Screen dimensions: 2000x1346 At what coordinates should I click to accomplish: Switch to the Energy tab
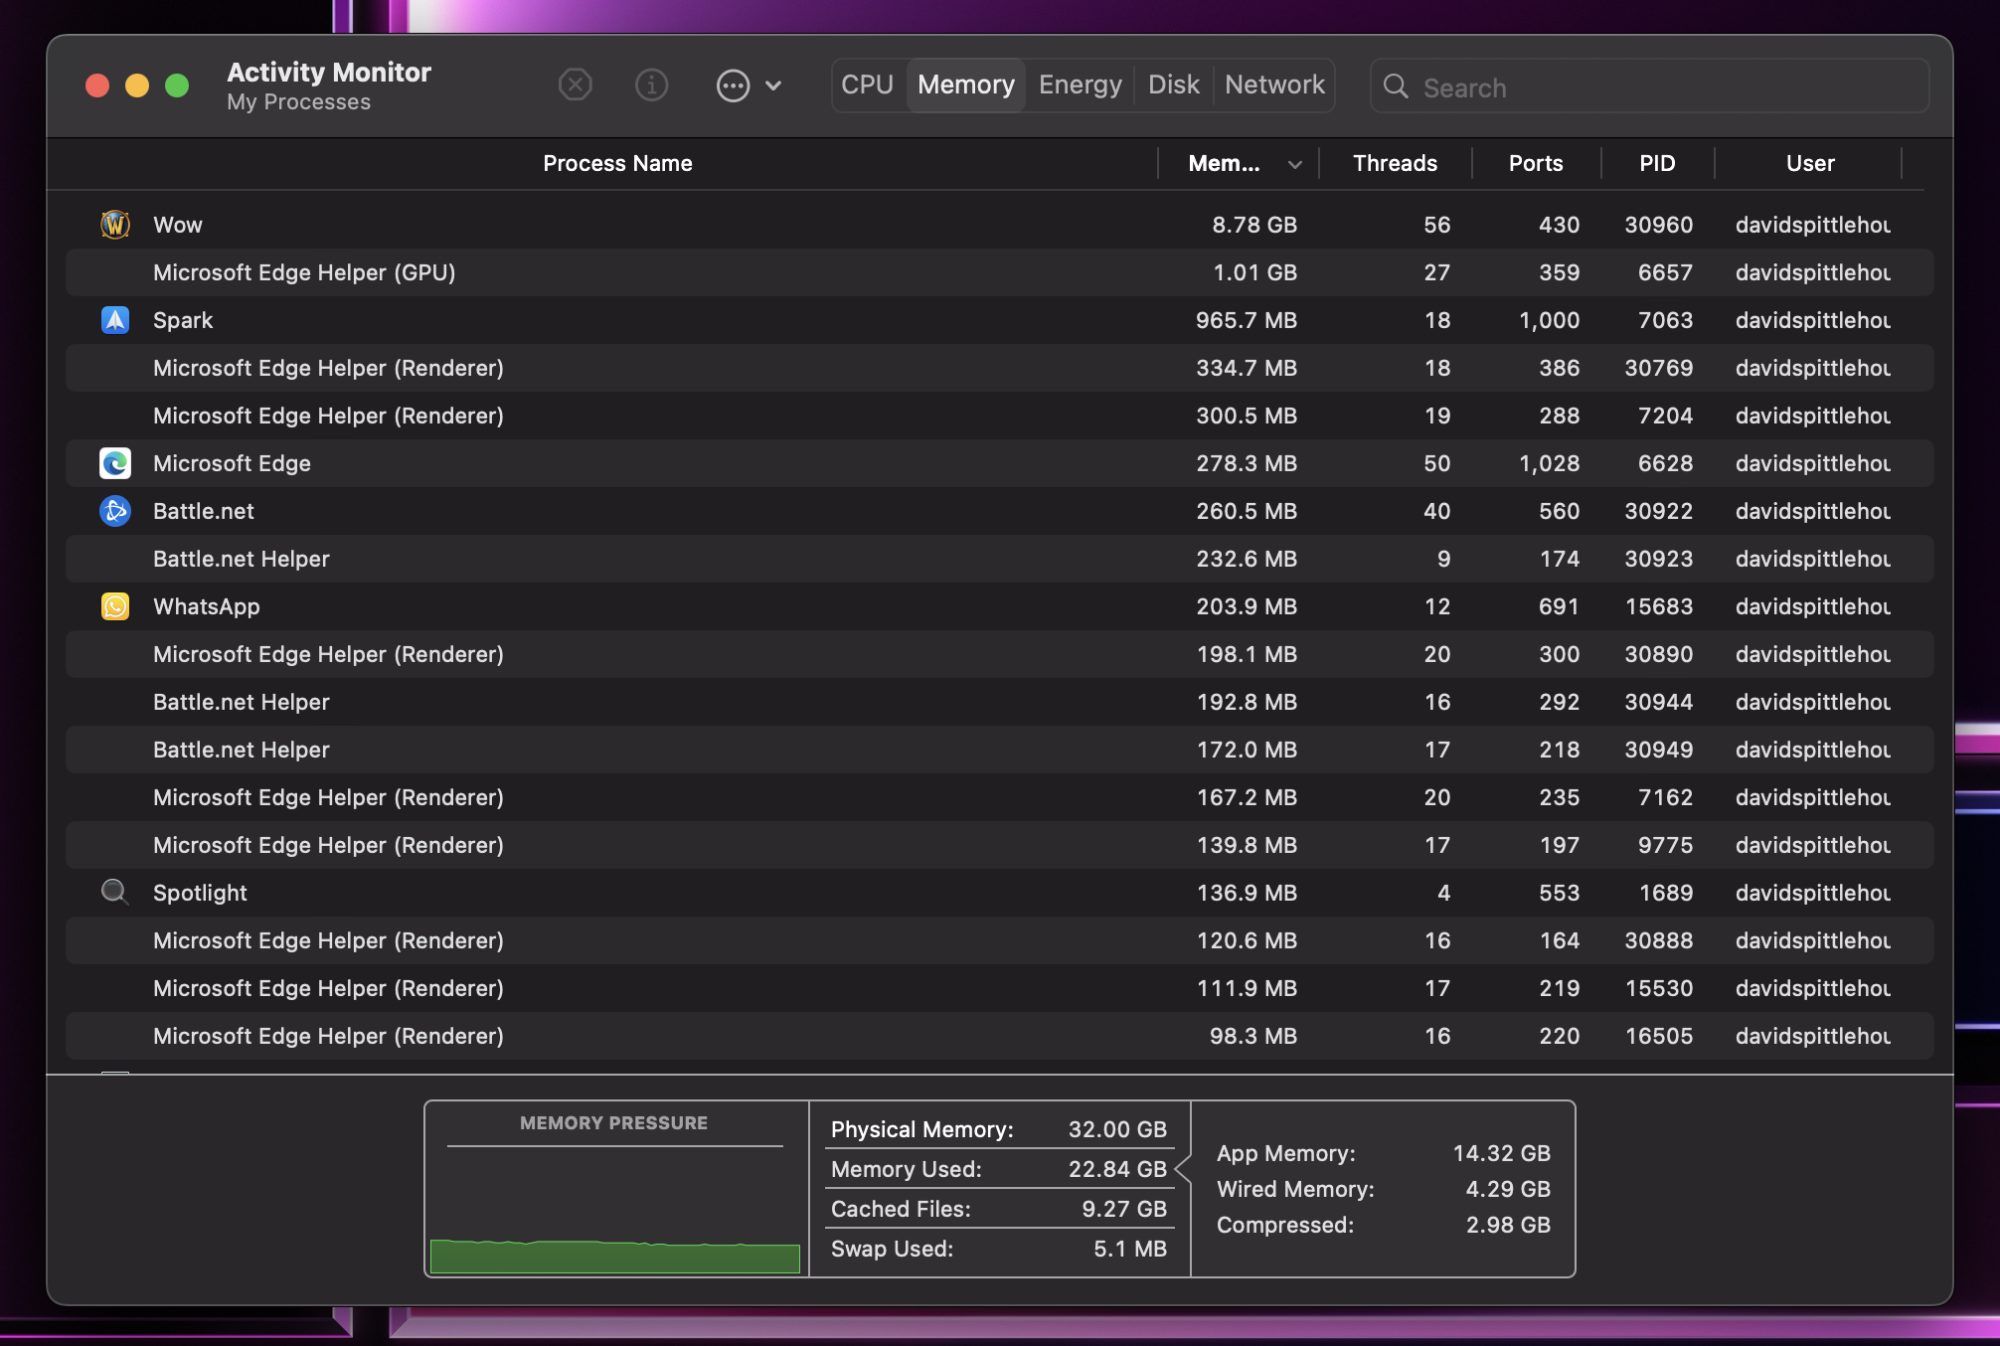click(1080, 85)
